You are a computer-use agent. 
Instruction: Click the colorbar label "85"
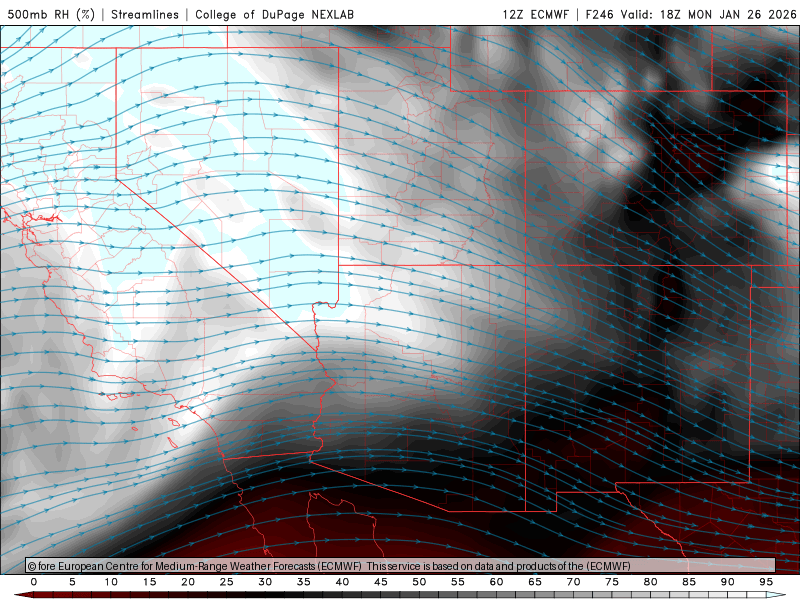(689, 582)
